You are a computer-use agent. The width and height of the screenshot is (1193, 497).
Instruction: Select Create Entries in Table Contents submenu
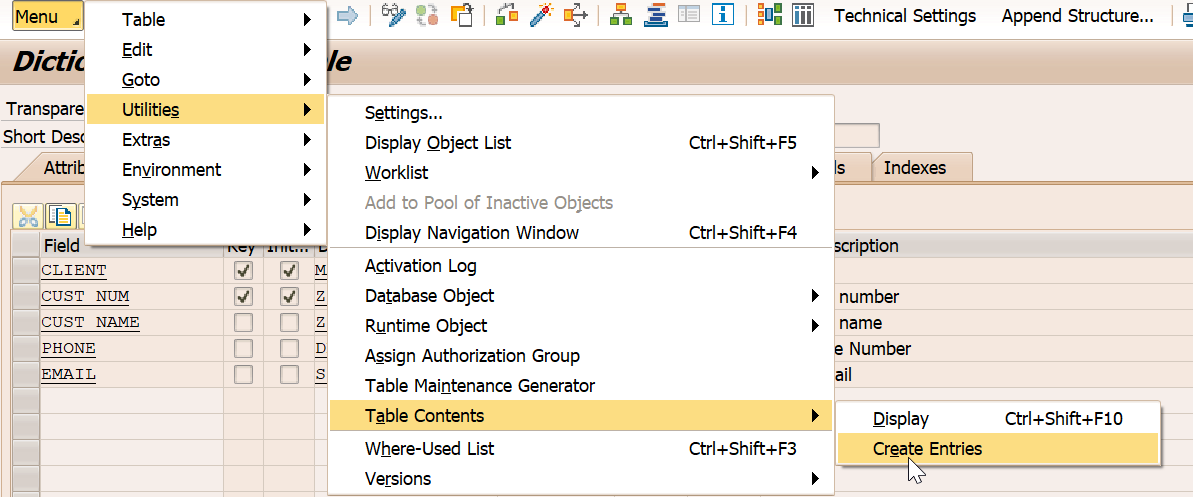[x=997, y=449]
